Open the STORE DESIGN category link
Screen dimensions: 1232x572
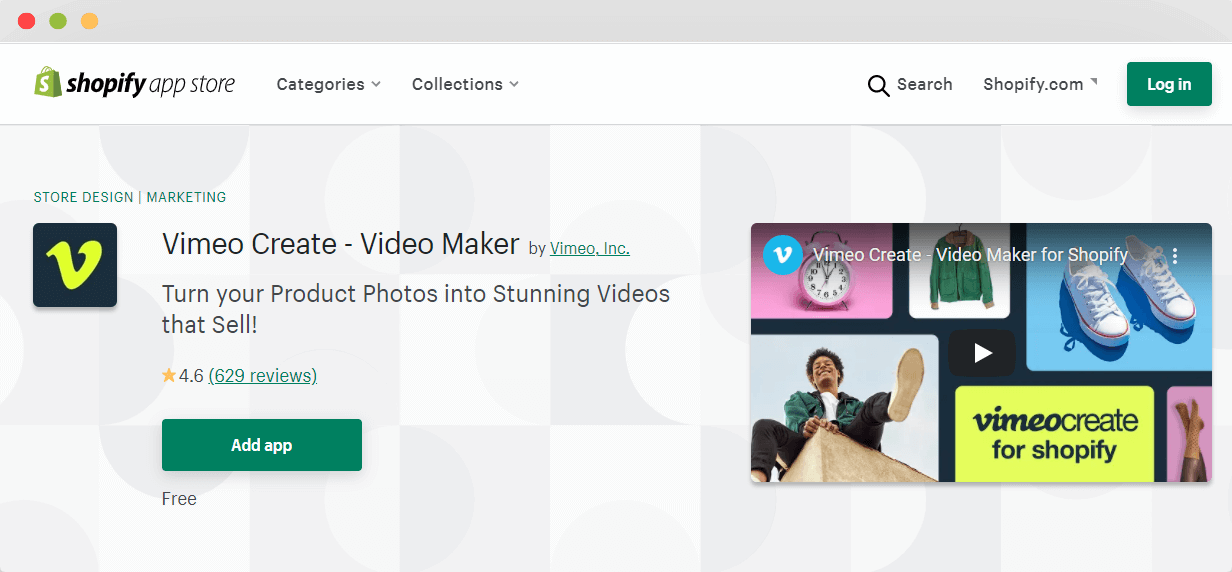point(84,197)
